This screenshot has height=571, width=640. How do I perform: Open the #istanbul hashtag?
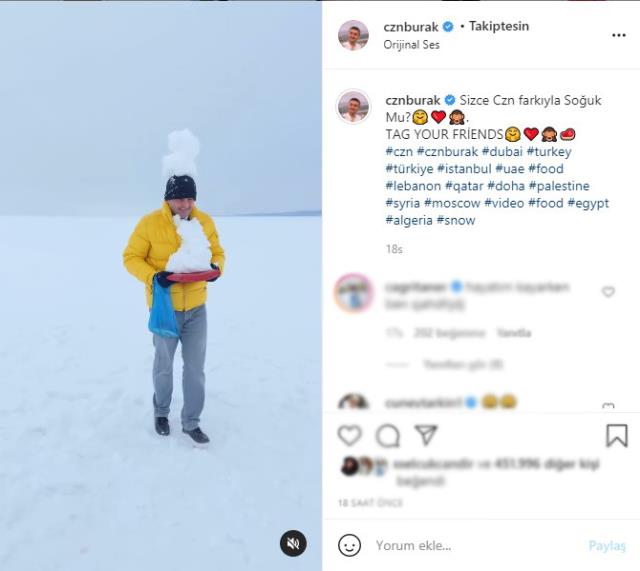click(x=464, y=169)
